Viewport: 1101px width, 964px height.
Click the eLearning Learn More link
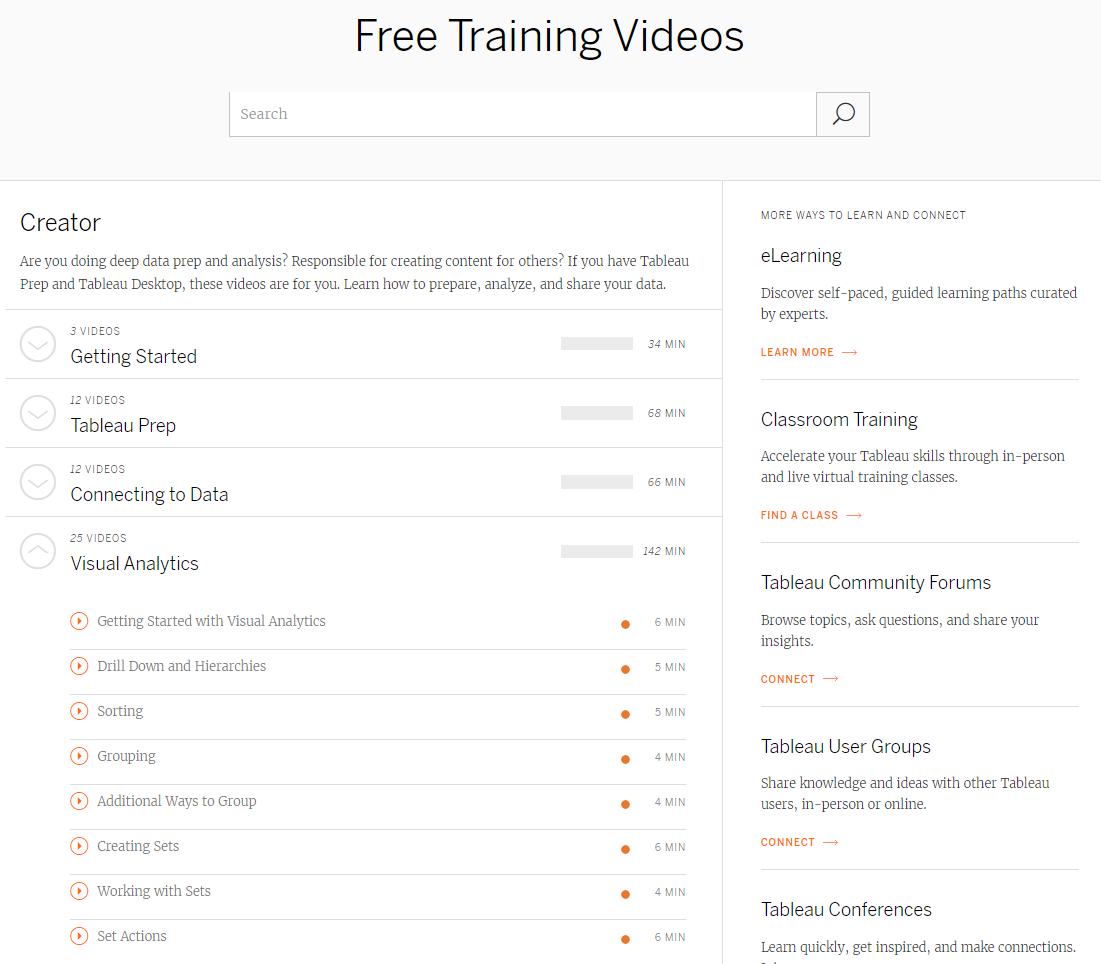click(x=808, y=352)
